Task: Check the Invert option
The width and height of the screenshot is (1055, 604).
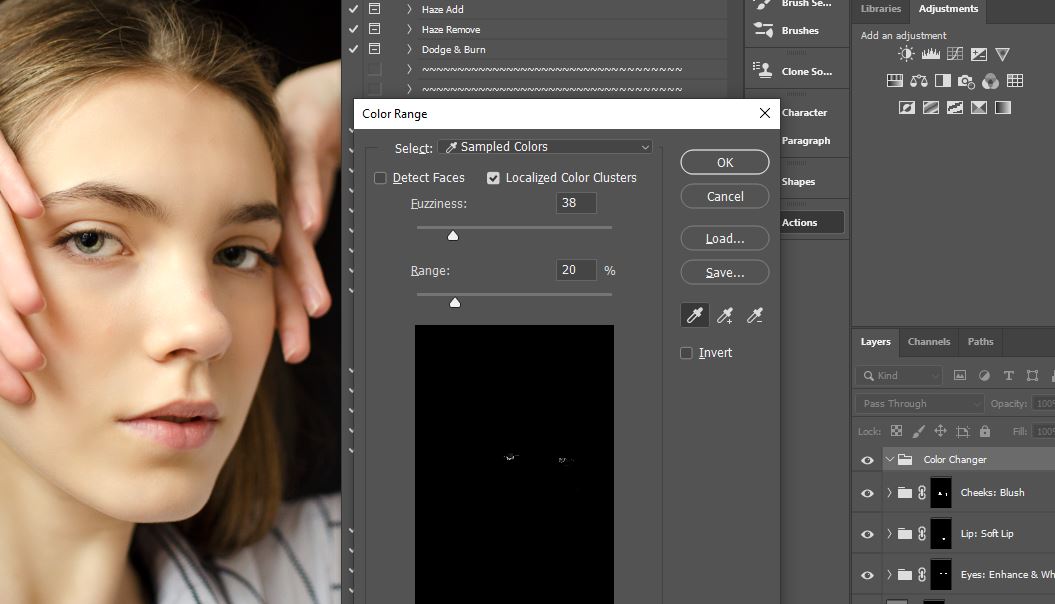Action: point(686,353)
